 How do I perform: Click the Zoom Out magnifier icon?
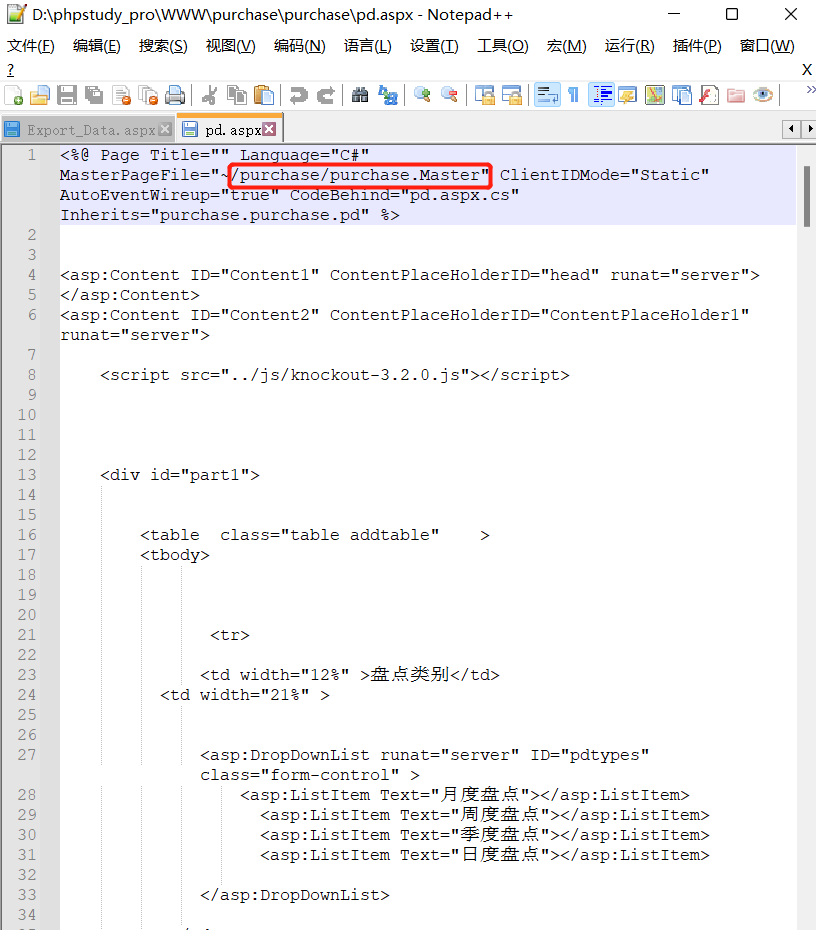pos(450,95)
